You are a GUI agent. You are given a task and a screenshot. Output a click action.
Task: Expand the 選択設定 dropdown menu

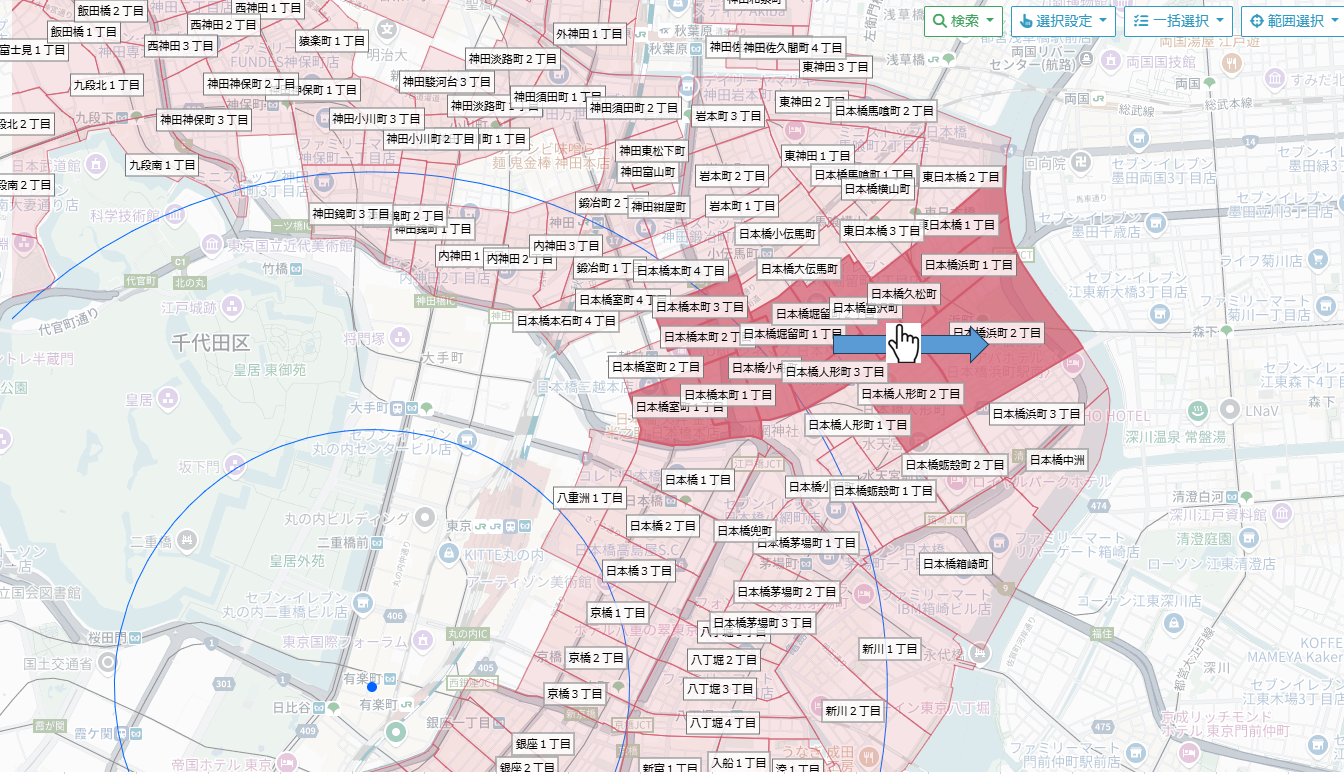click(1062, 21)
